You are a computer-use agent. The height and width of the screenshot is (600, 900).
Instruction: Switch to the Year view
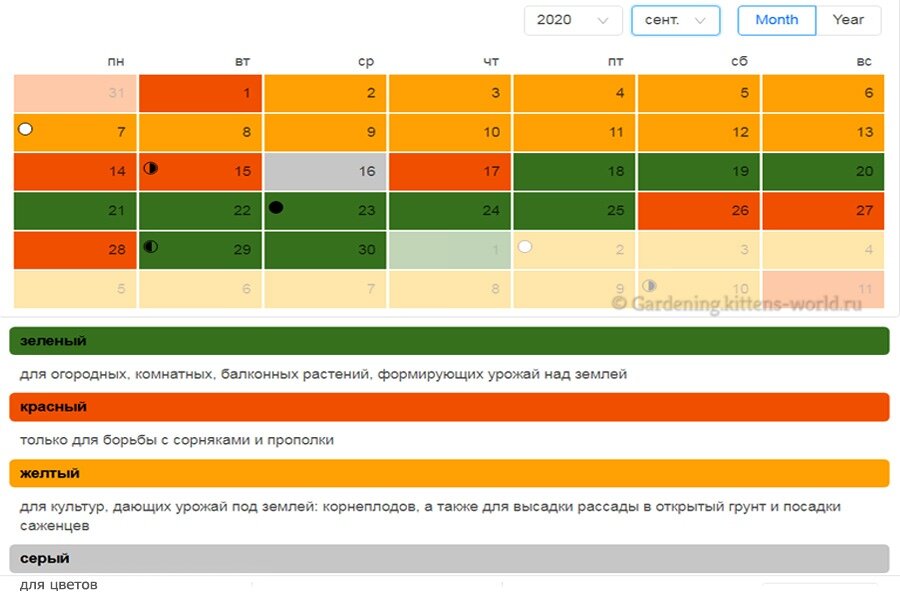click(848, 20)
